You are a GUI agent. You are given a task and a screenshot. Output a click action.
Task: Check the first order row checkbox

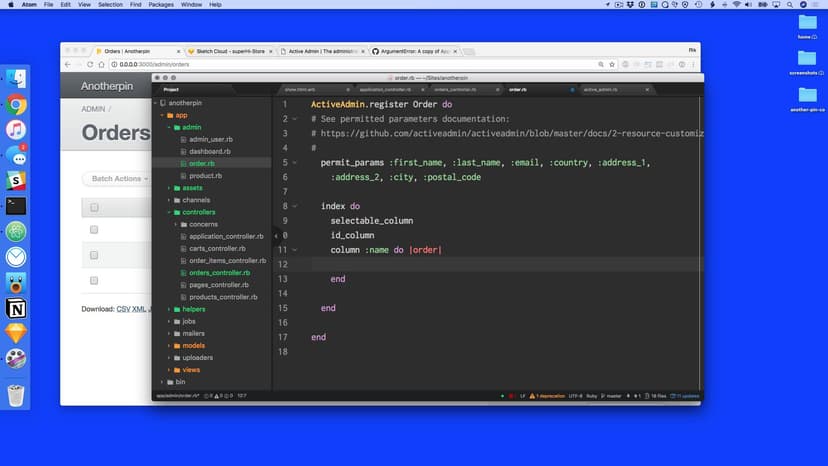point(94,230)
